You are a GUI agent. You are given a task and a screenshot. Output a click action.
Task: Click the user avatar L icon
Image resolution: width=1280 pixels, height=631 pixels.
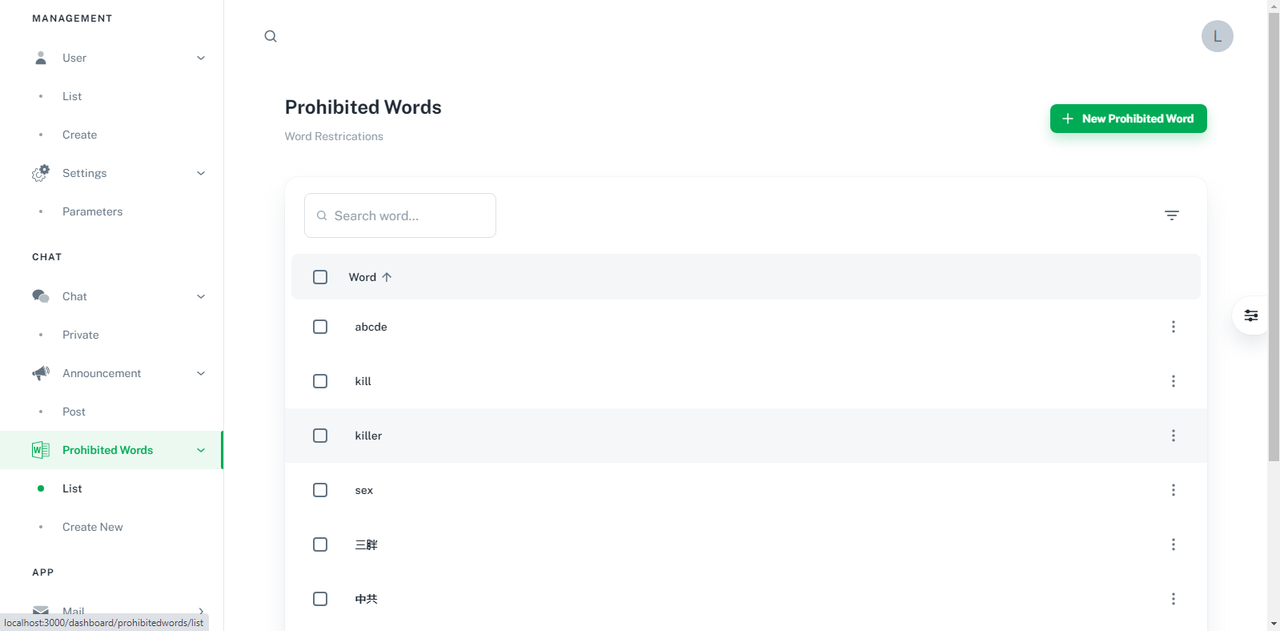(1217, 36)
